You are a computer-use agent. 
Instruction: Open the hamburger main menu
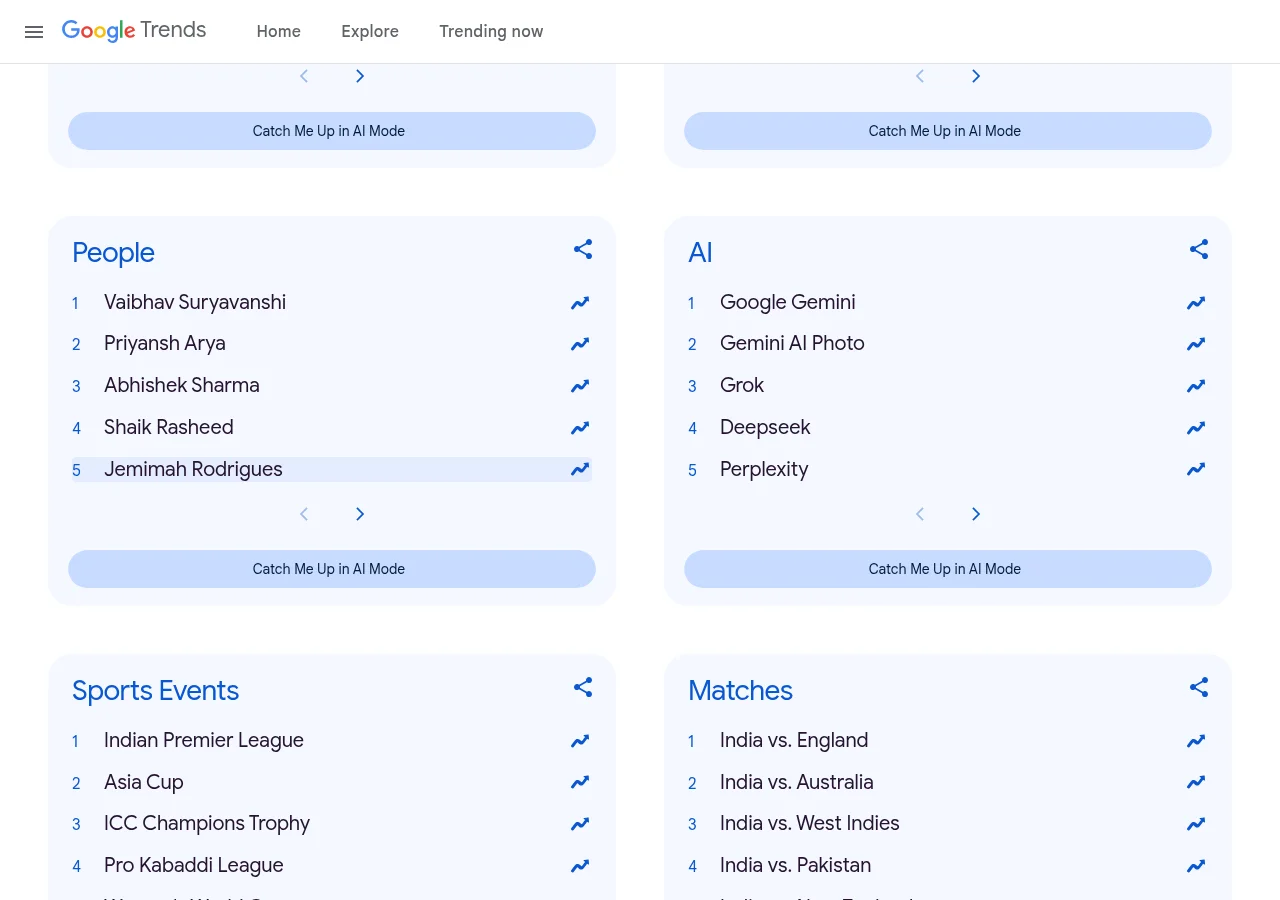click(x=34, y=32)
